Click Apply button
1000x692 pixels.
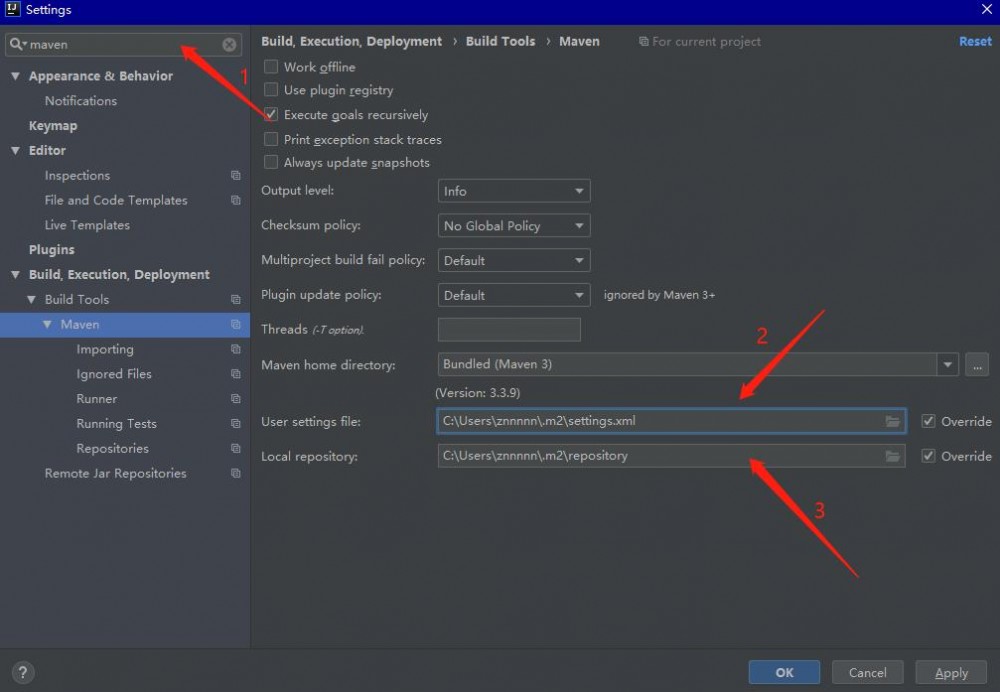[x=951, y=672]
